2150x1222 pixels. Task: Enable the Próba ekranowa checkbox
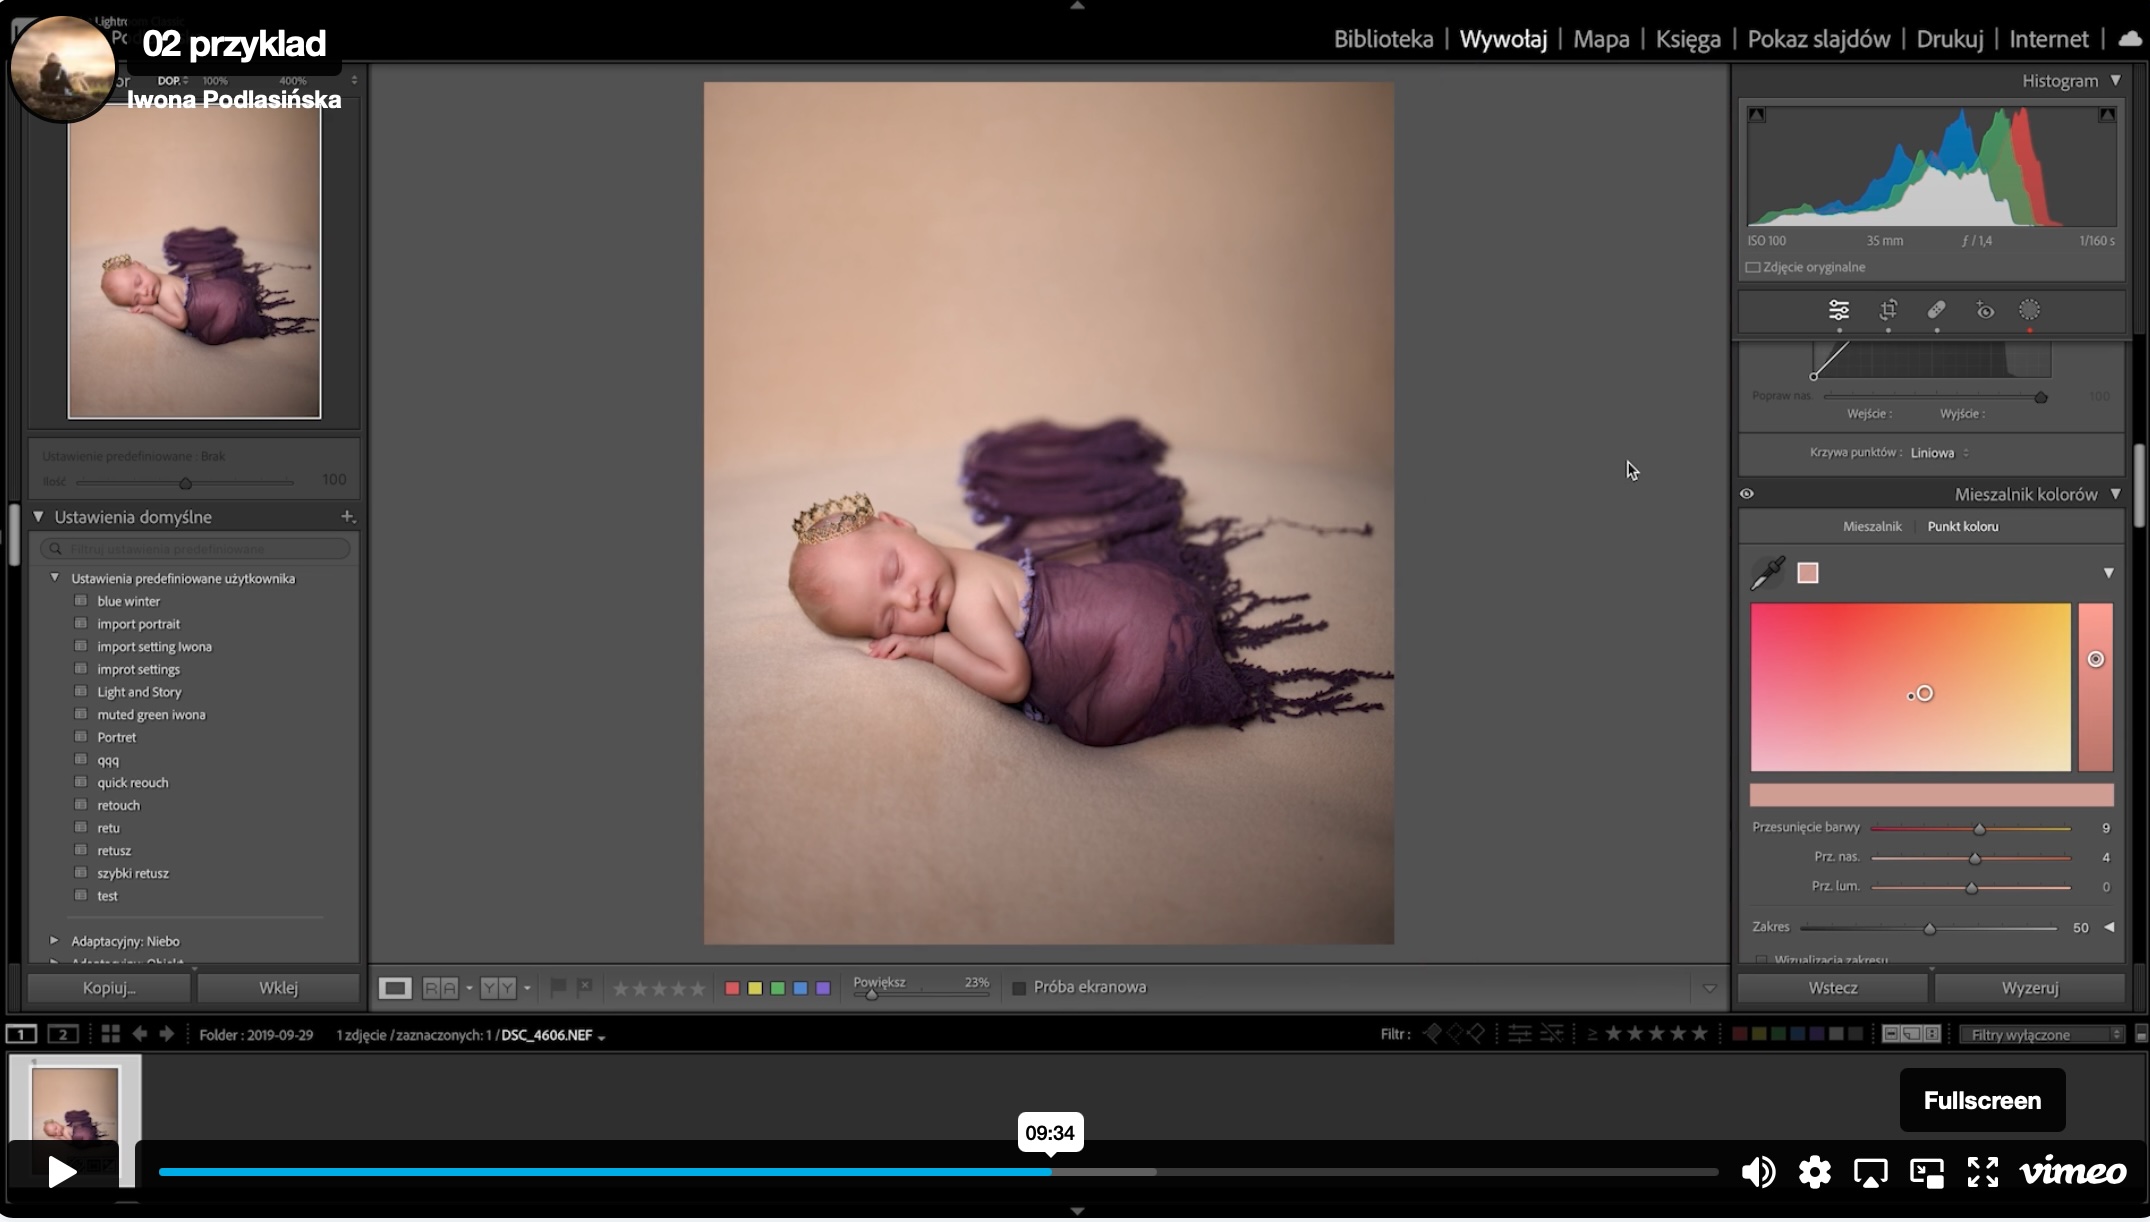1019,988
